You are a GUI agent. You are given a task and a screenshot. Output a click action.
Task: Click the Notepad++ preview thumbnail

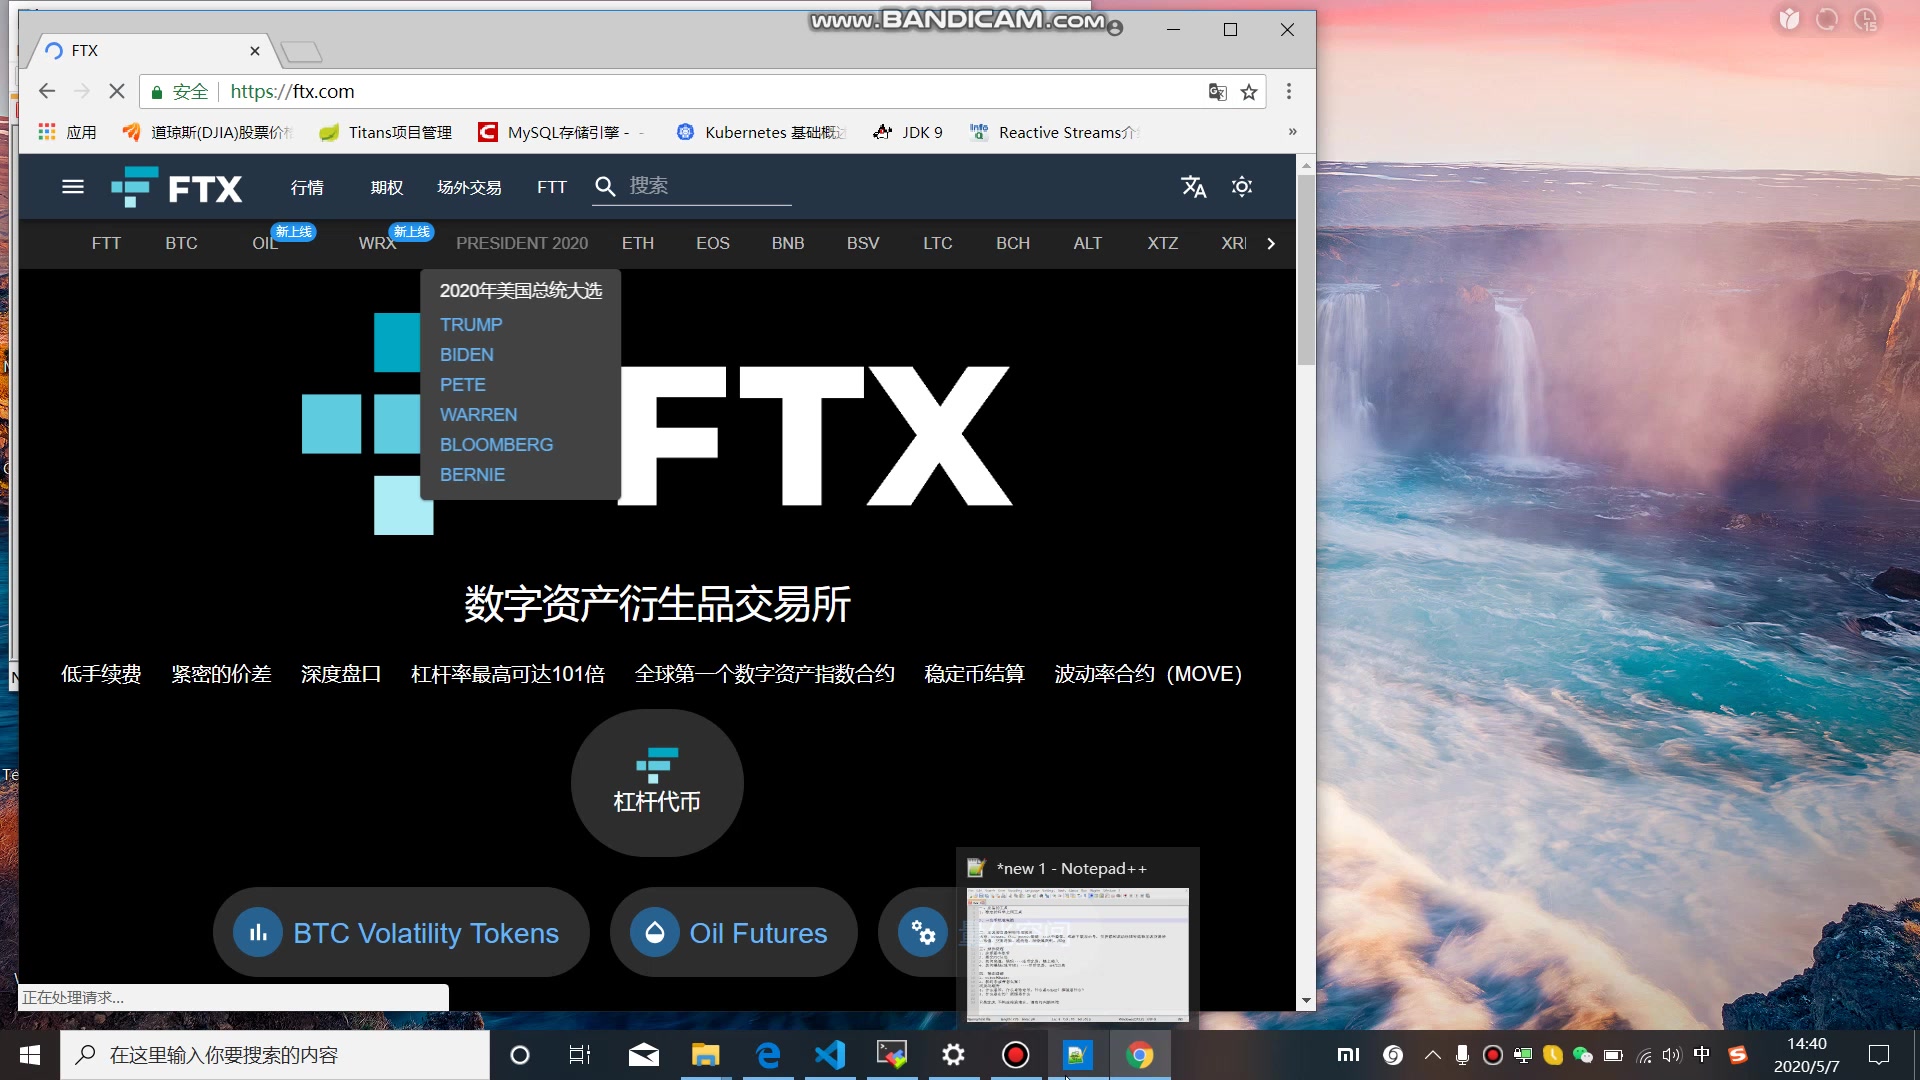pyautogui.click(x=1077, y=954)
